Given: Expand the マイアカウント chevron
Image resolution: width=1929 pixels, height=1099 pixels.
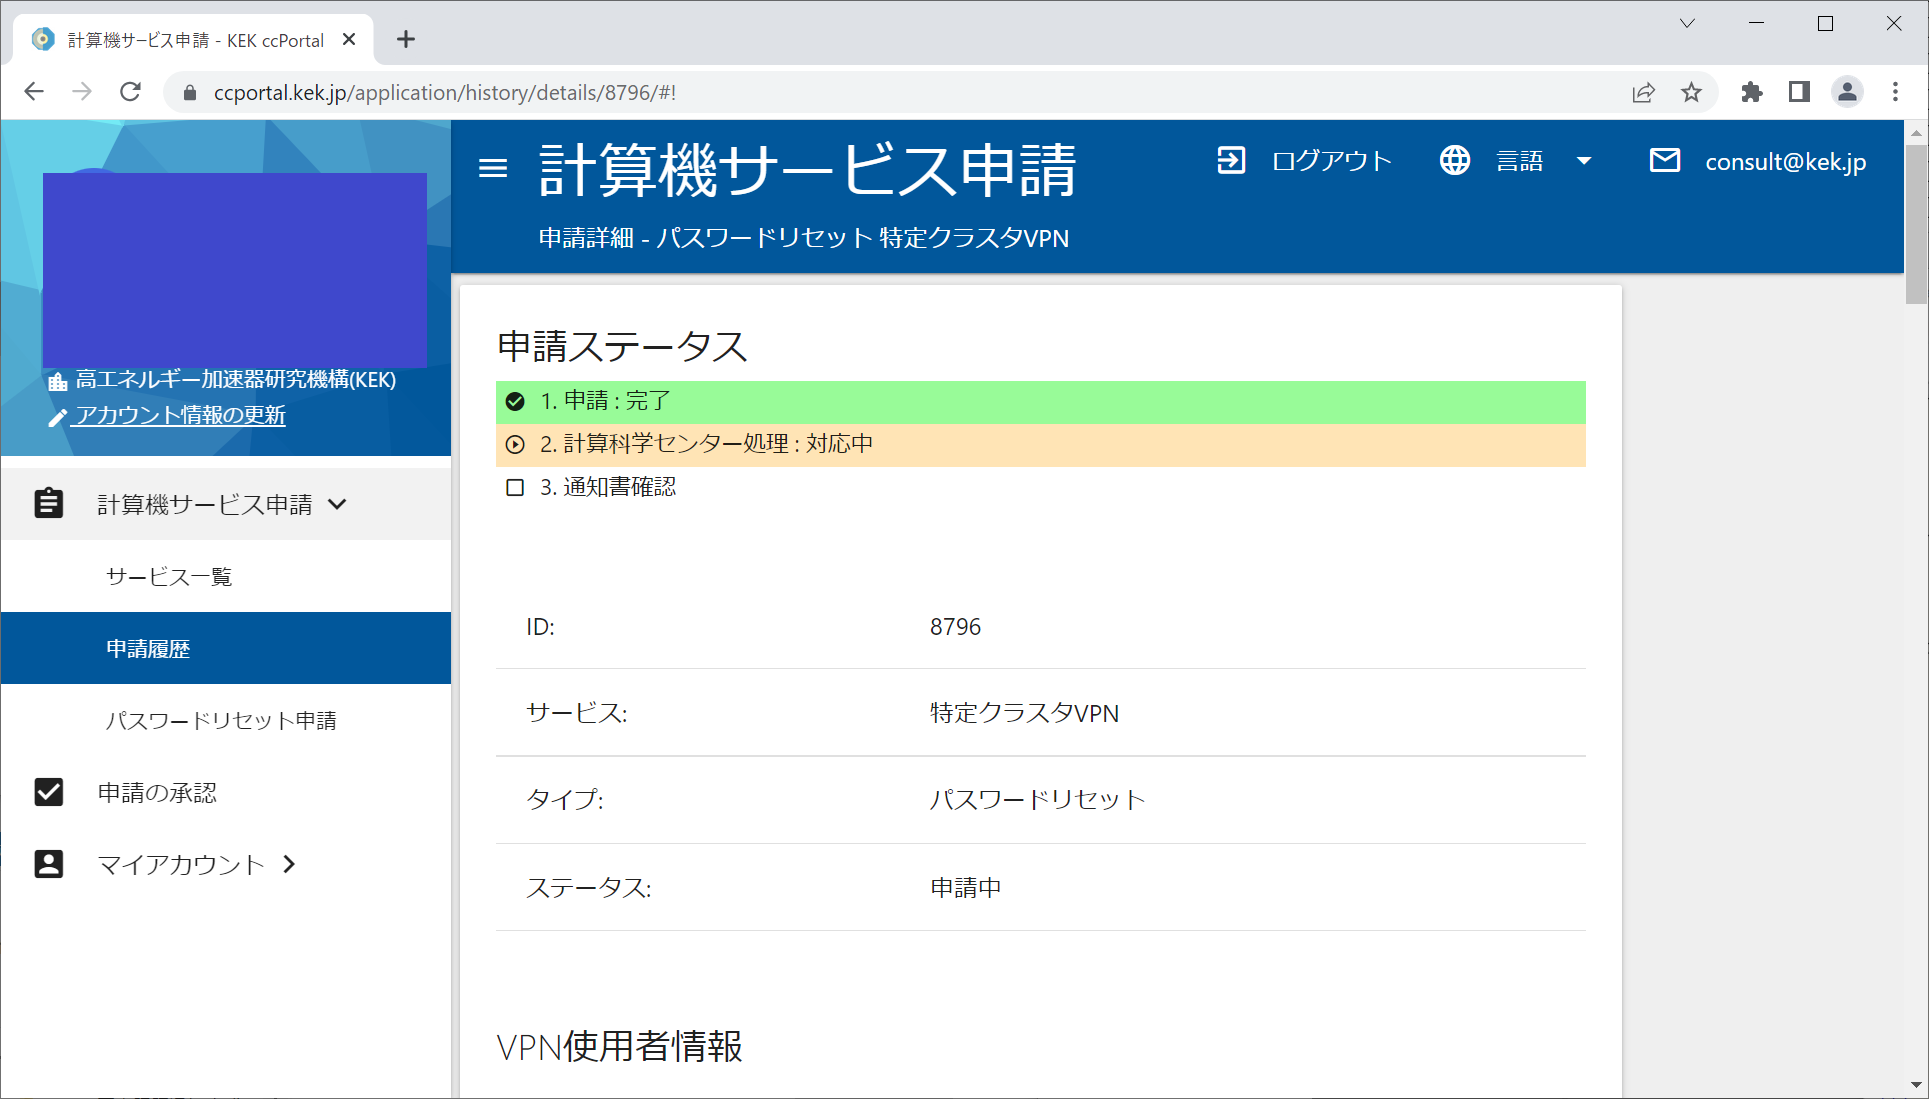Looking at the screenshot, I should [x=289, y=864].
